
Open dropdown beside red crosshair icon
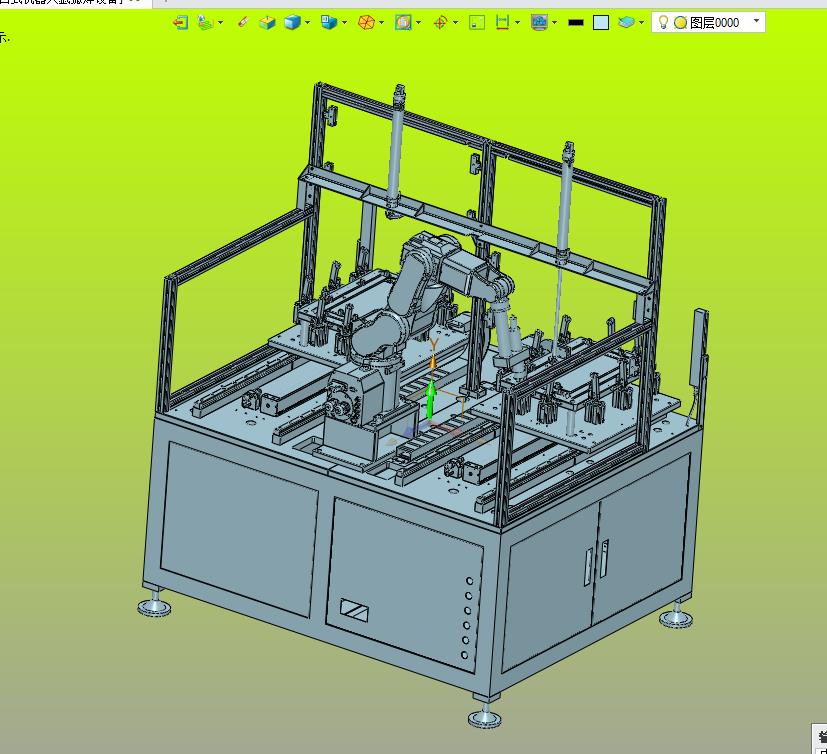pyautogui.click(x=455, y=23)
